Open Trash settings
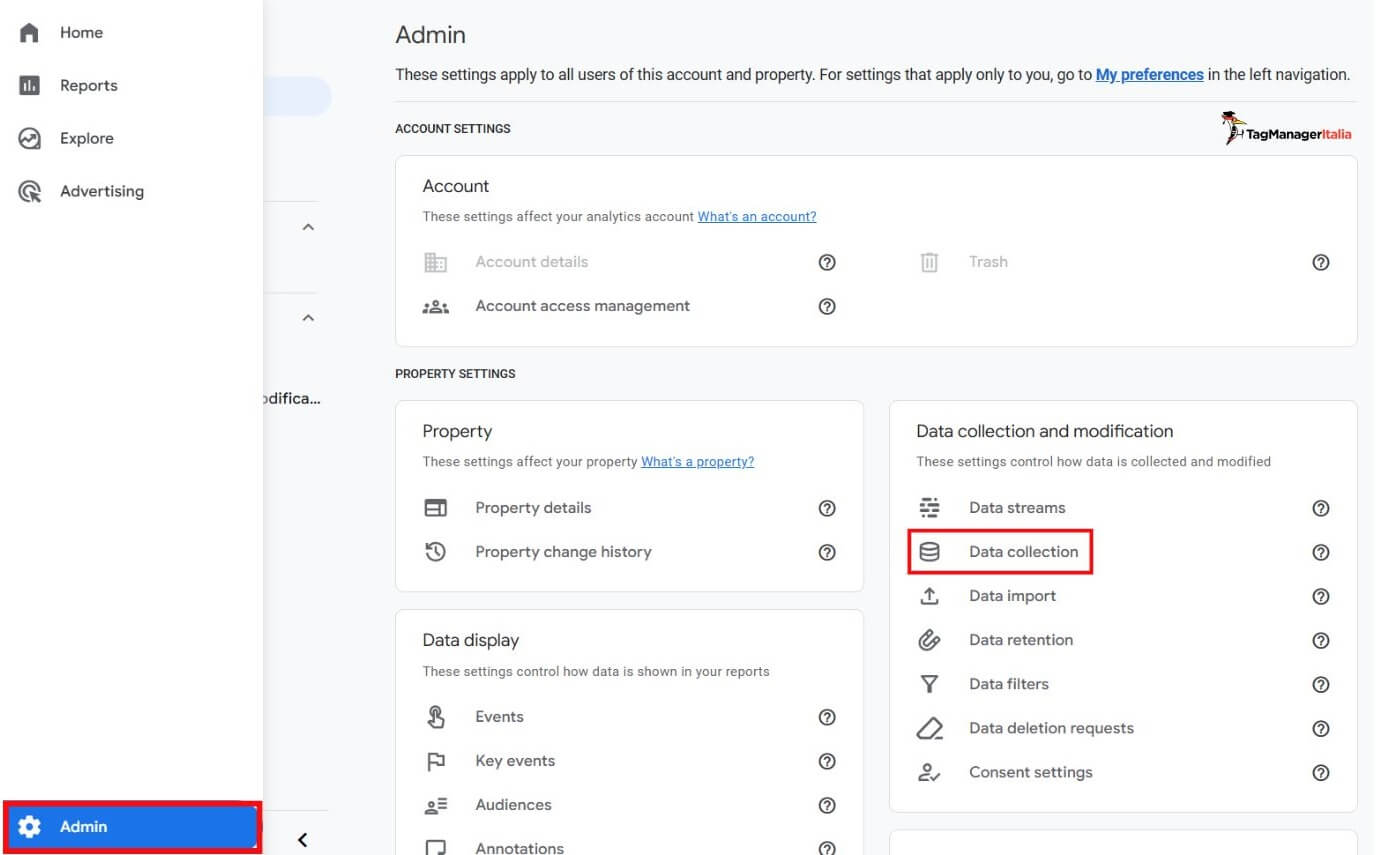 coord(988,262)
